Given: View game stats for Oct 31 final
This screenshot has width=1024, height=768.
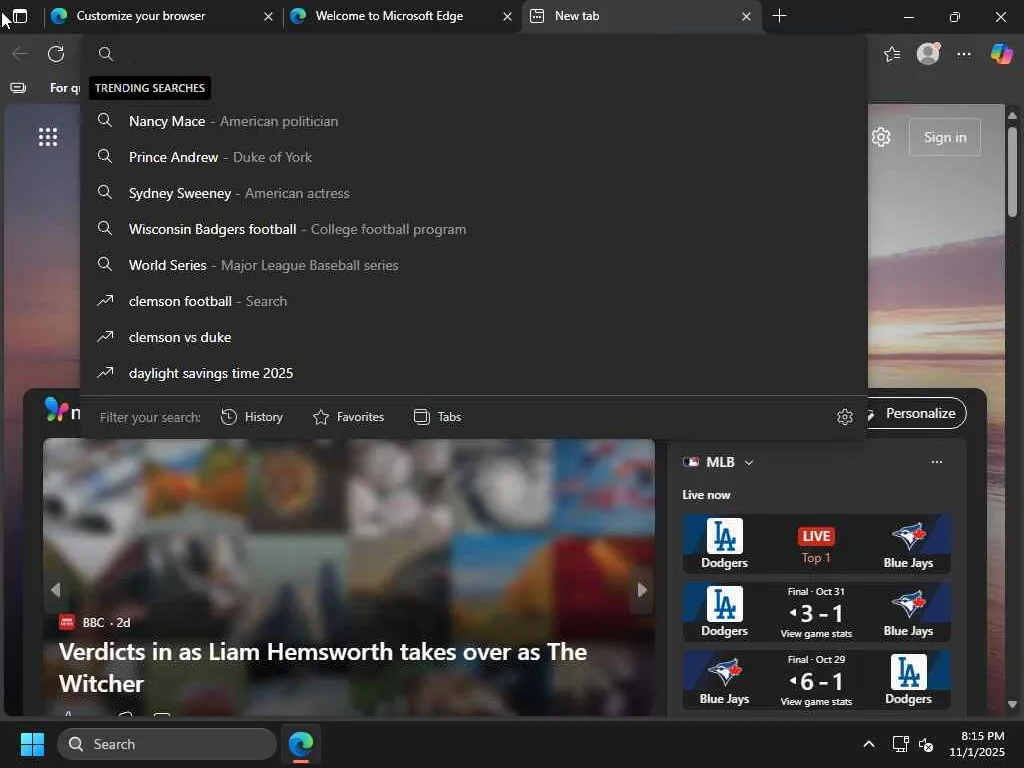Looking at the screenshot, I should pos(816,633).
